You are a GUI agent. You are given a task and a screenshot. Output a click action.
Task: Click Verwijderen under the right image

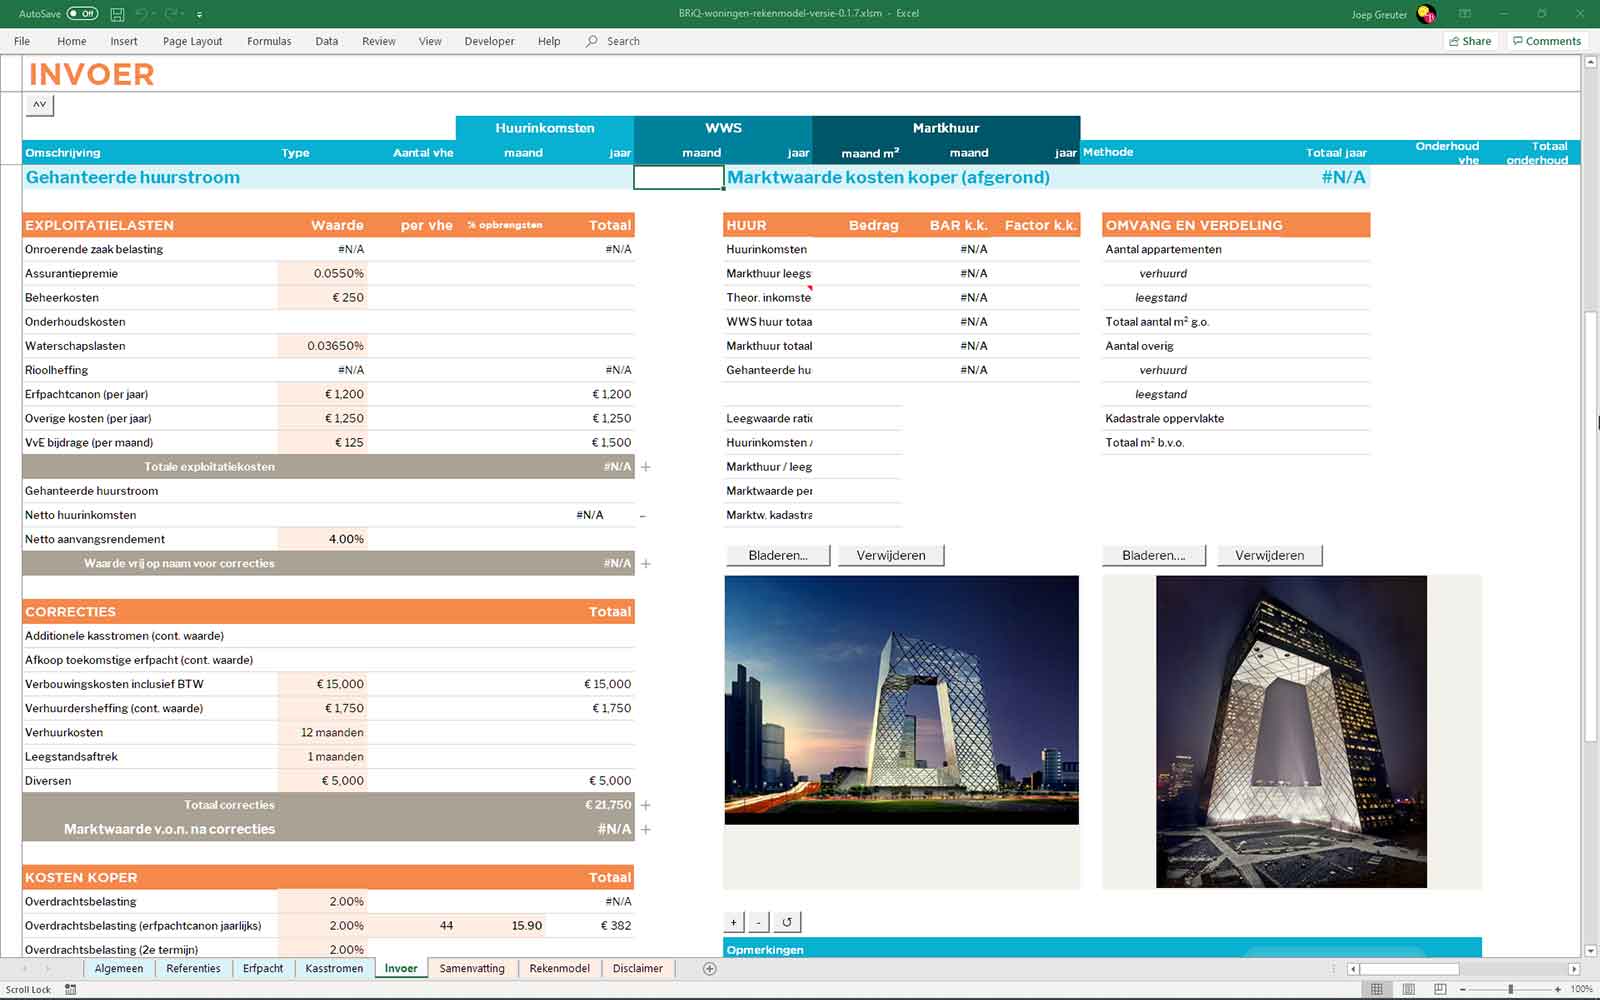tap(1269, 555)
